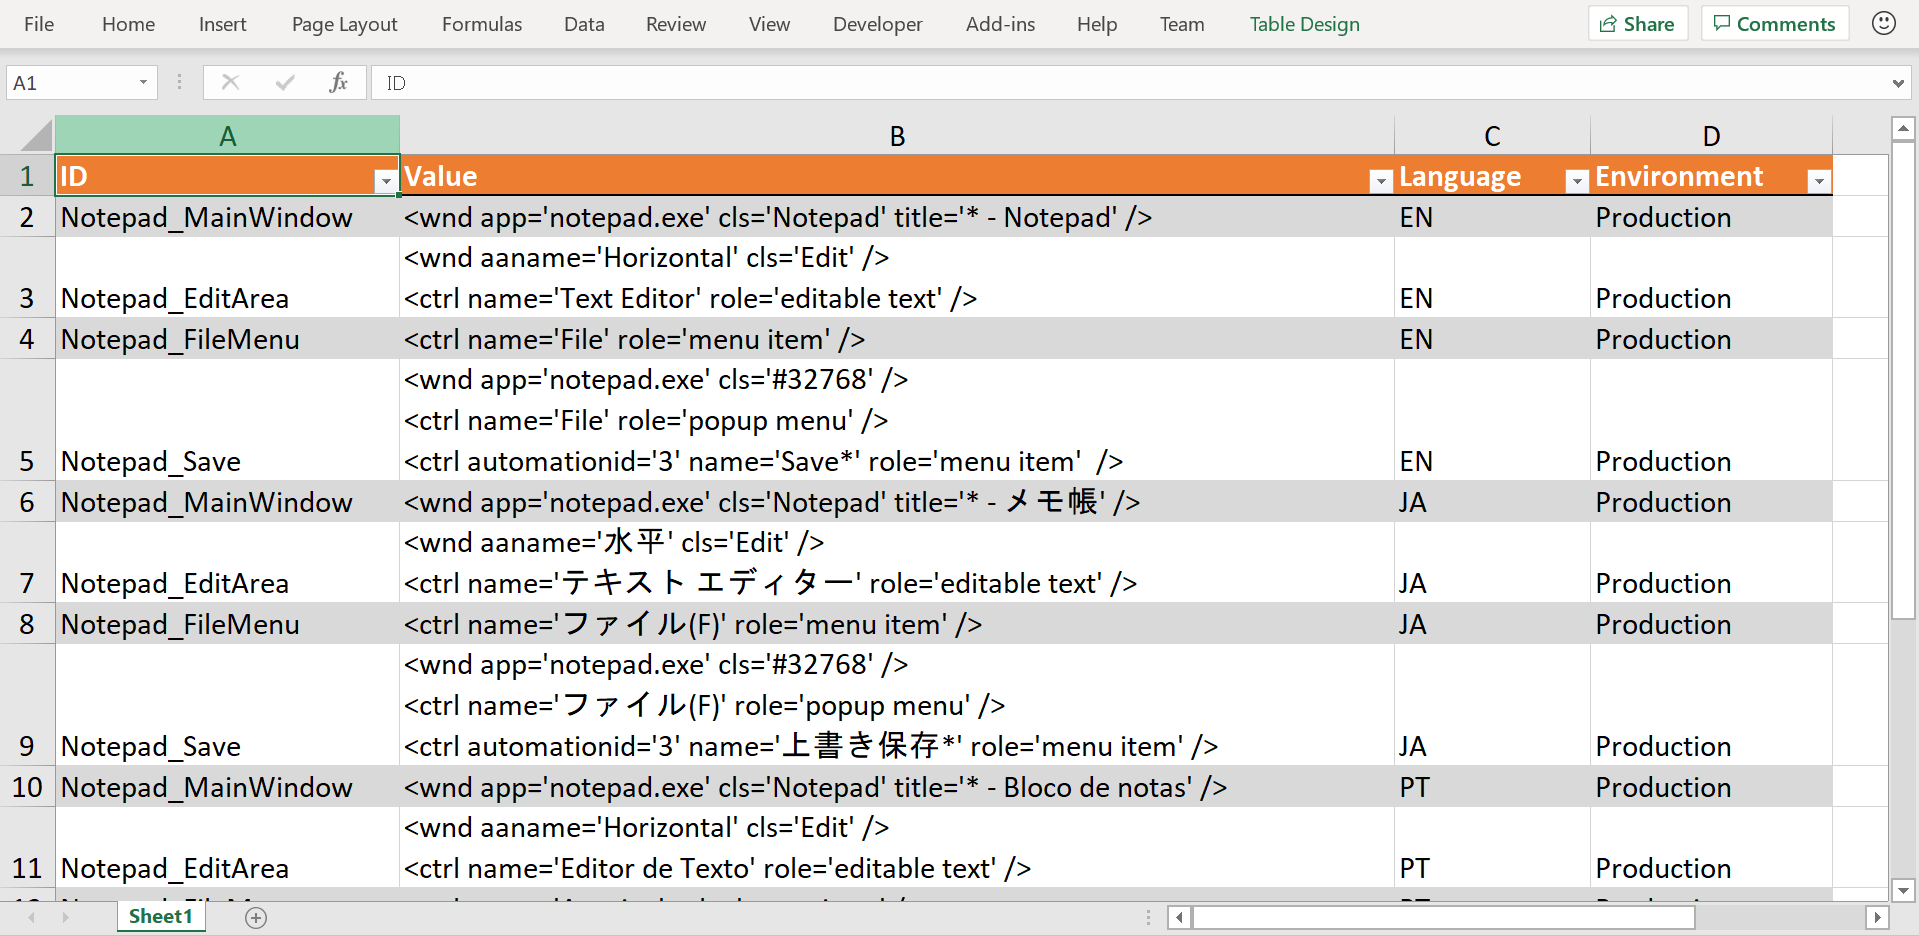The image size is (1919, 936).
Task: Open the Environment column filter dropdown
Action: tap(1819, 181)
